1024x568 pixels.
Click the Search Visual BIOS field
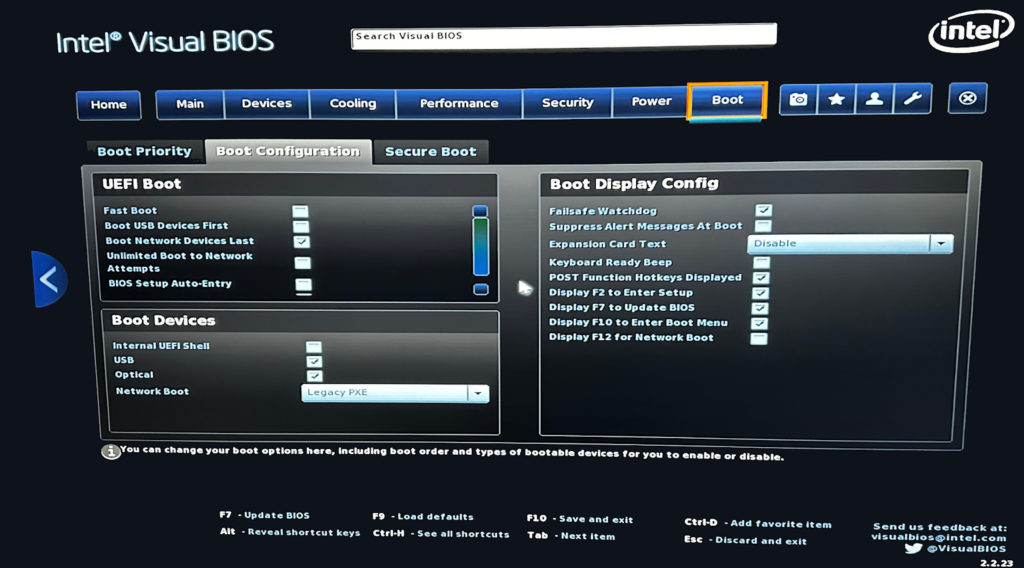click(564, 36)
